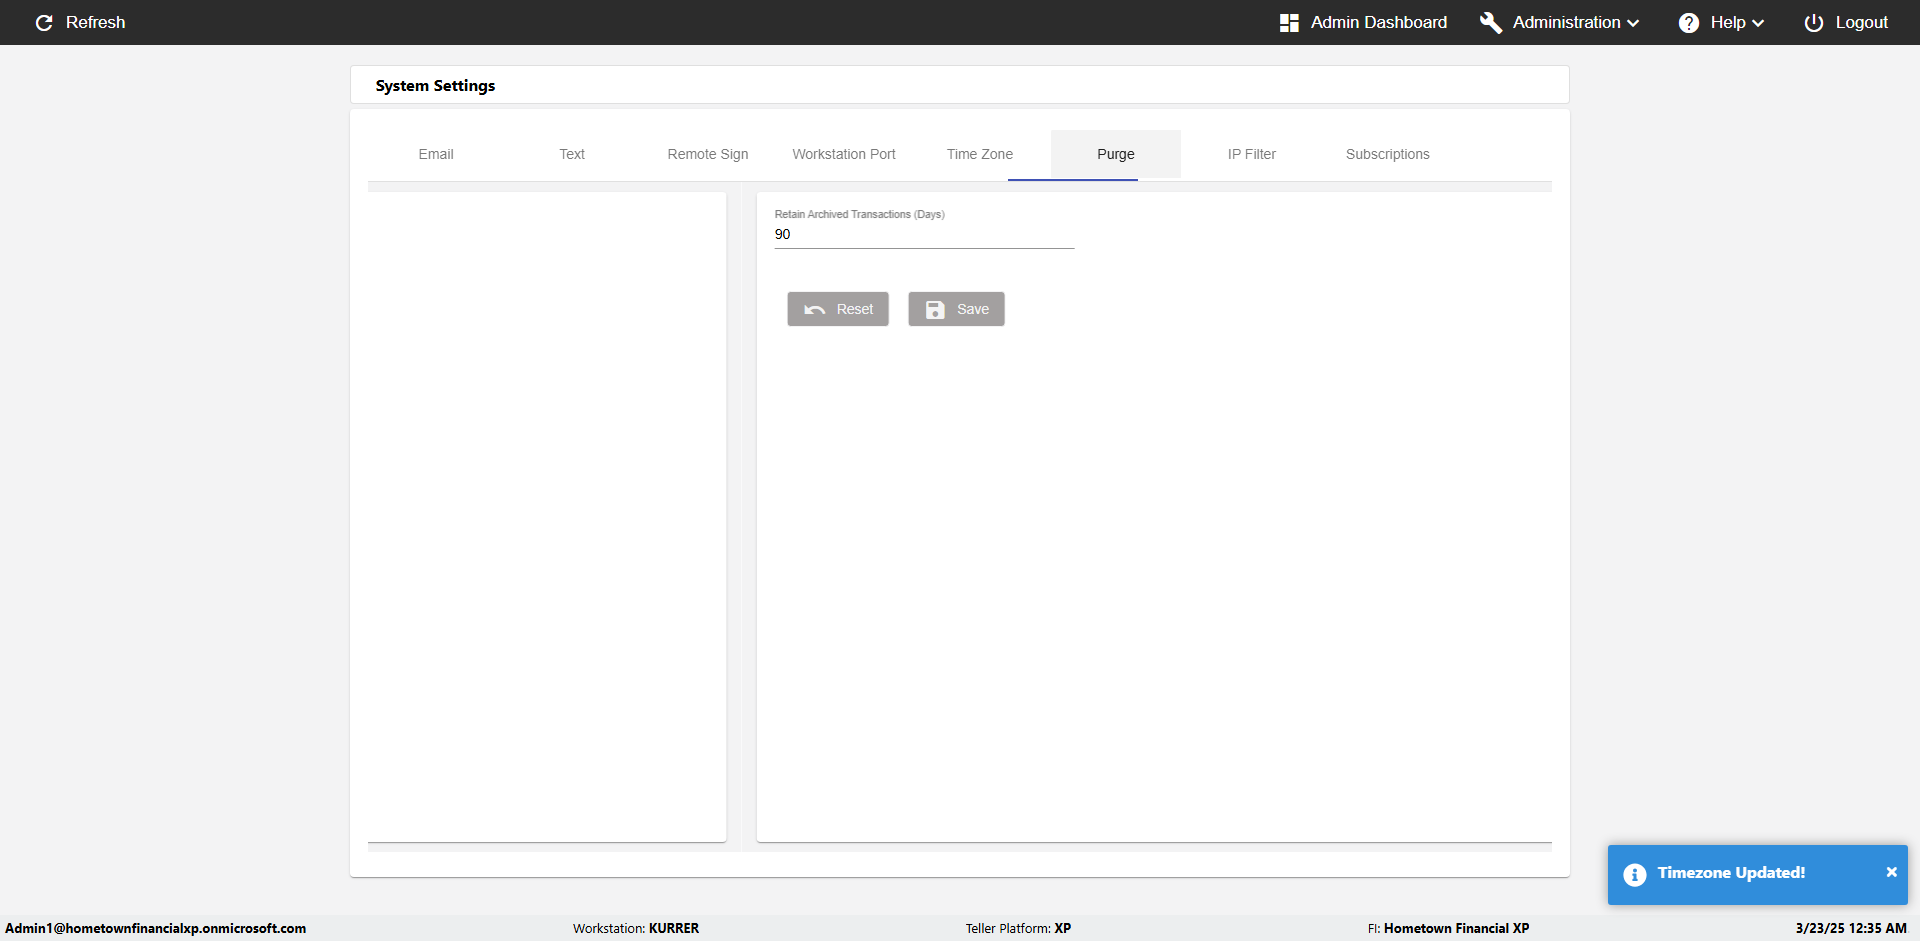Screen dimensions: 1920x941
Task: Click the floppy disk icon on Save
Action: (x=935, y=310)
